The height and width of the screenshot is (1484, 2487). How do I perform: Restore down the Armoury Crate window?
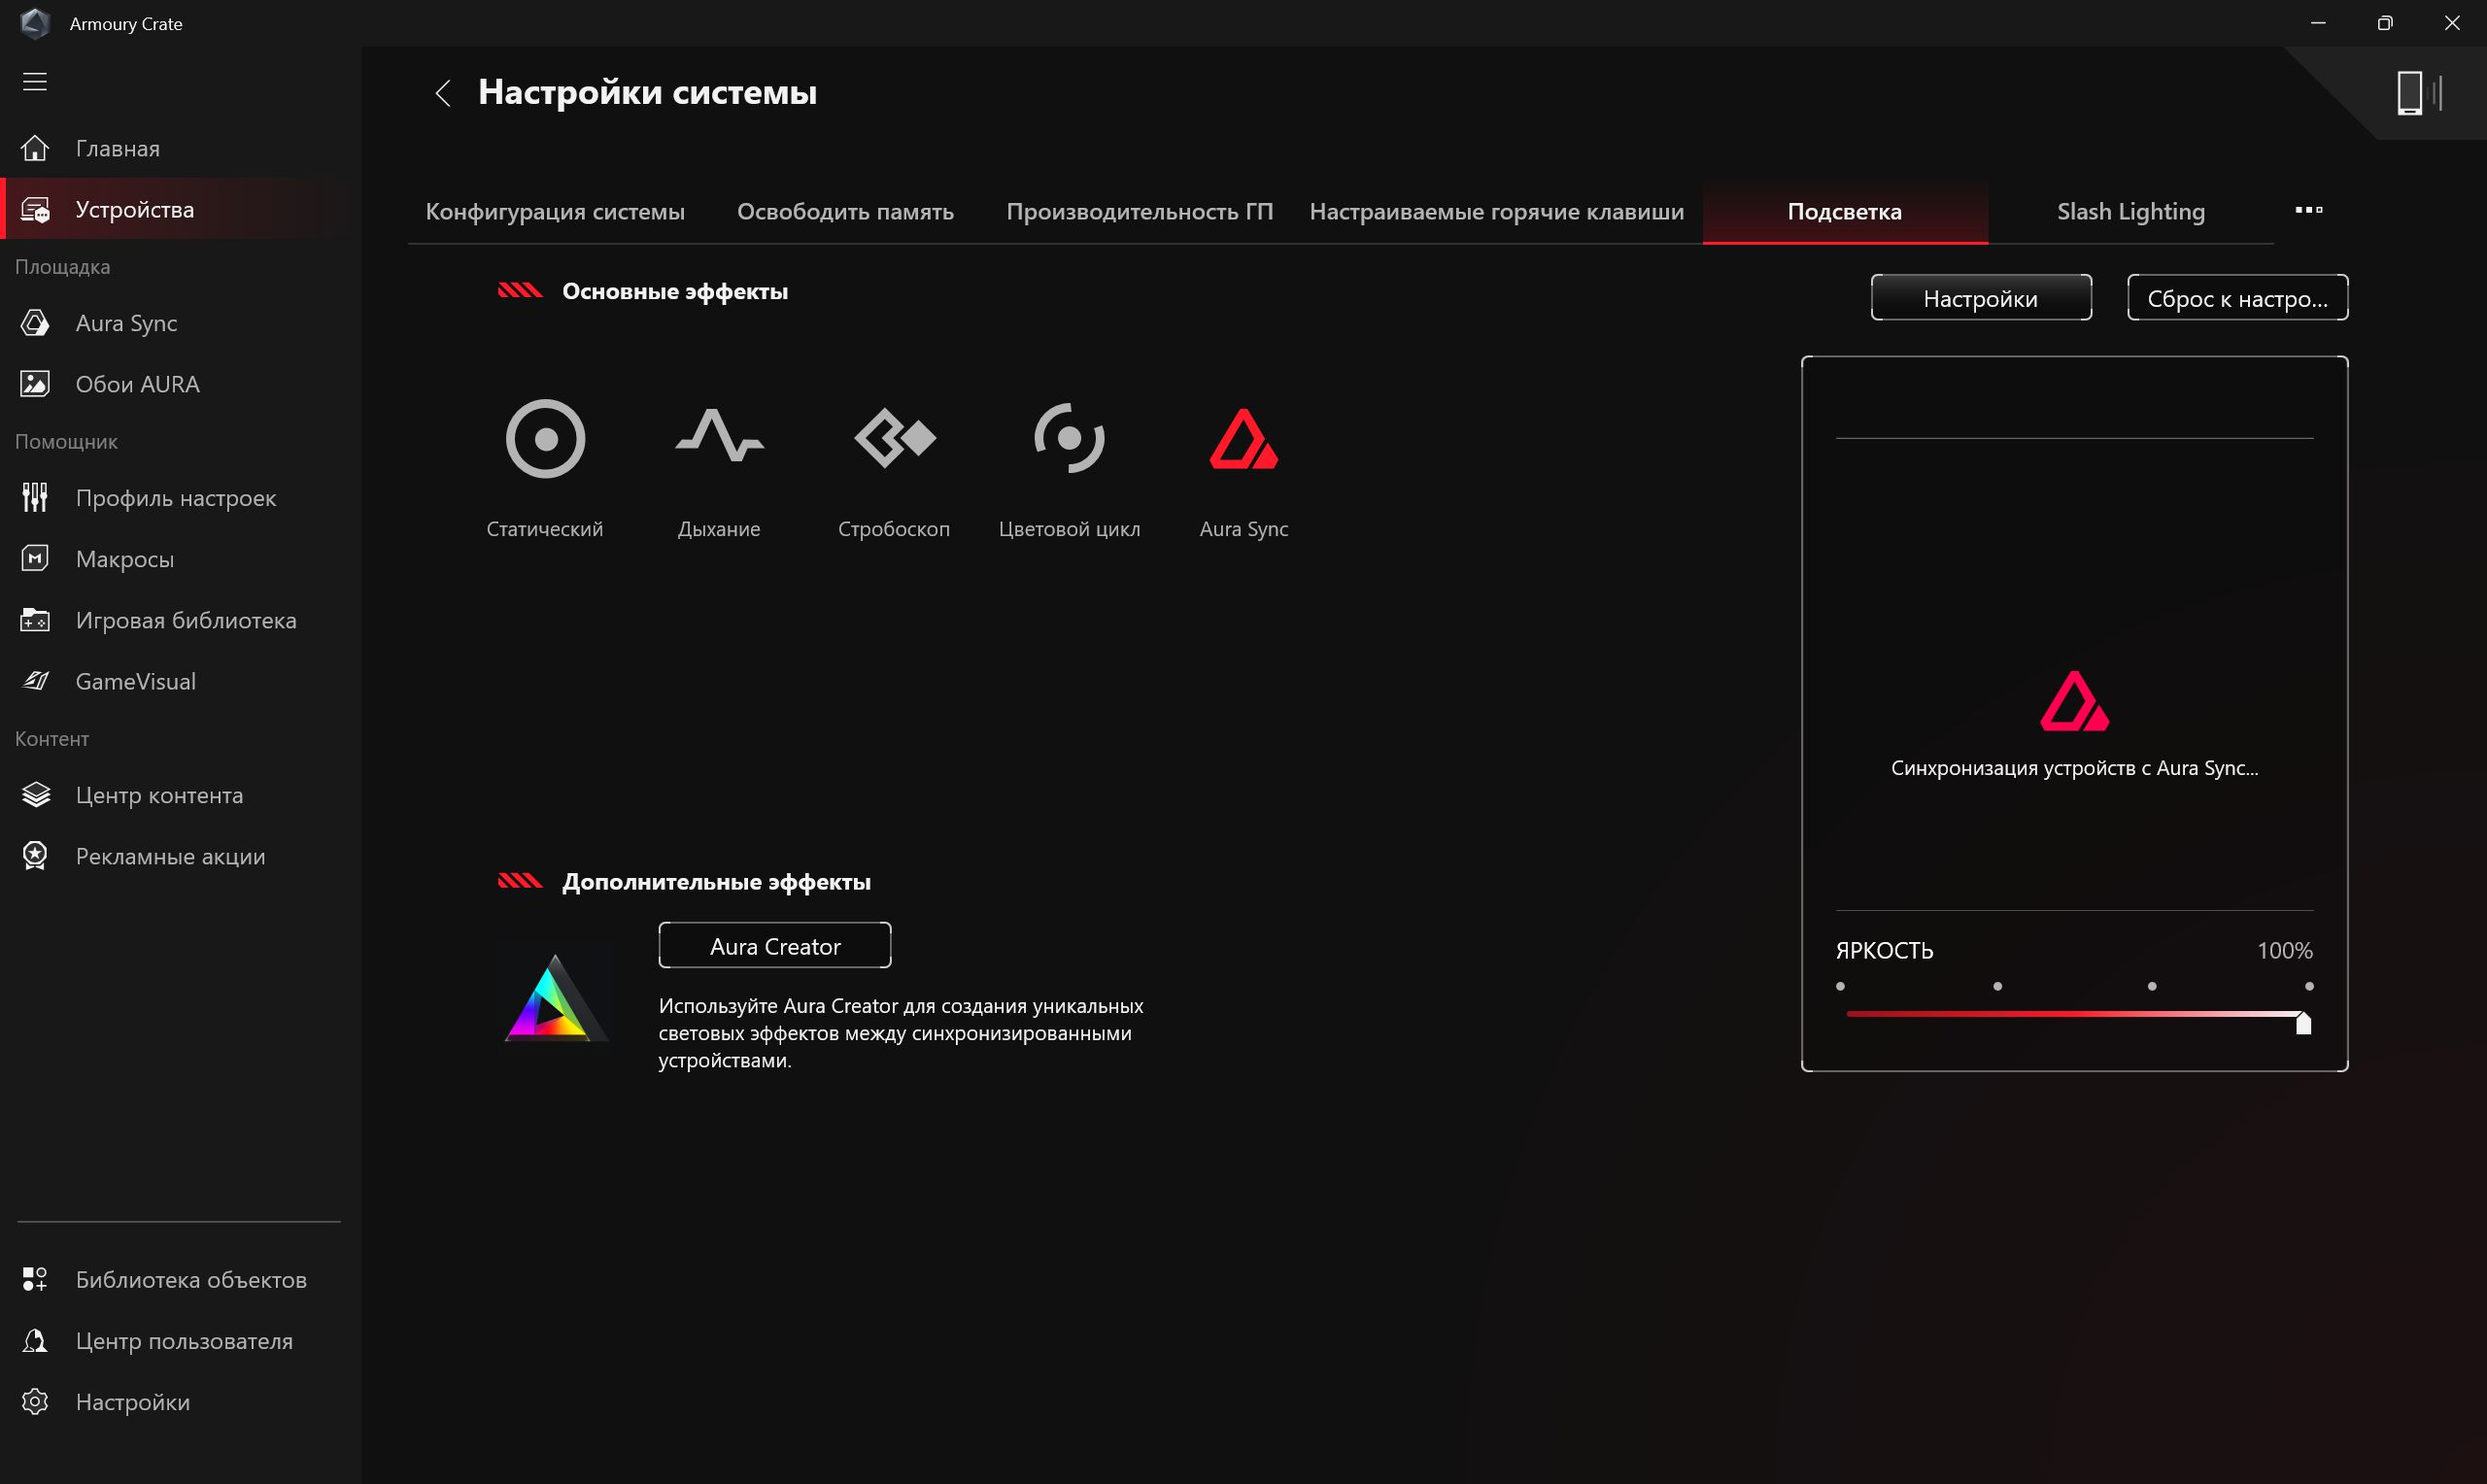coord(2385,23)
